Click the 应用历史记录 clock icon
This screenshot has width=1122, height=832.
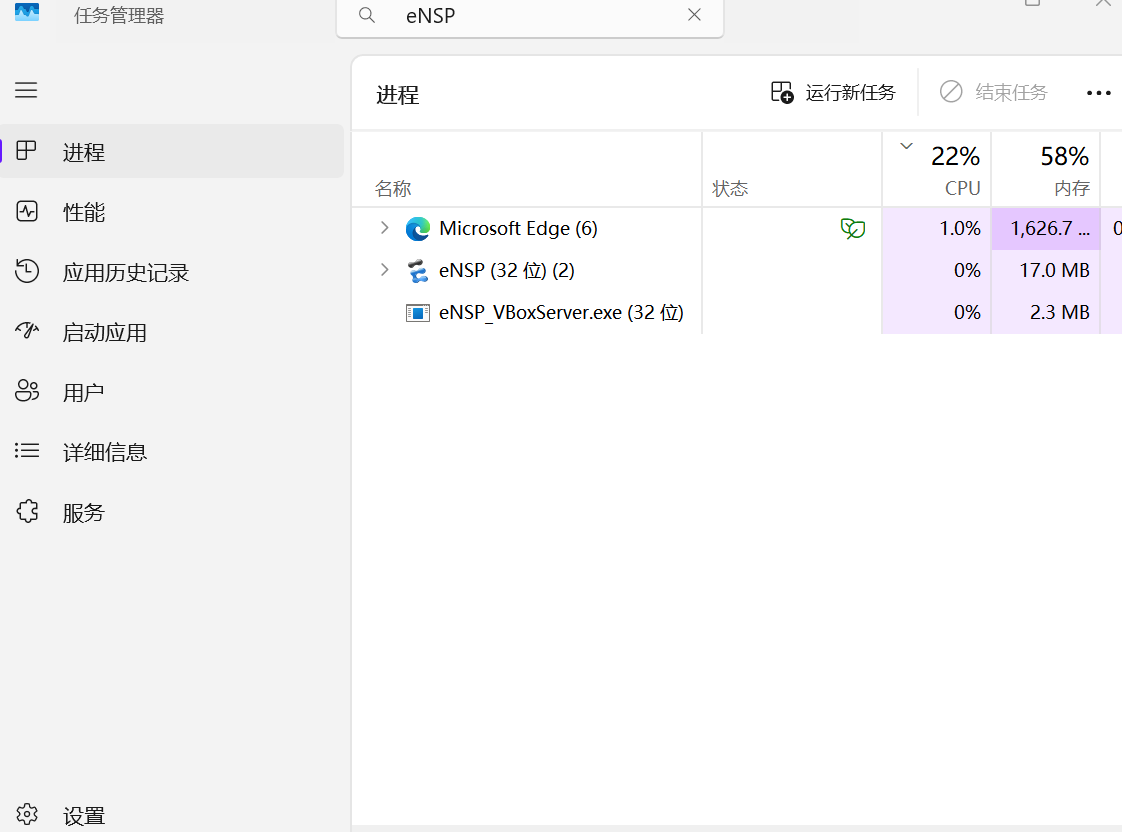27,271
